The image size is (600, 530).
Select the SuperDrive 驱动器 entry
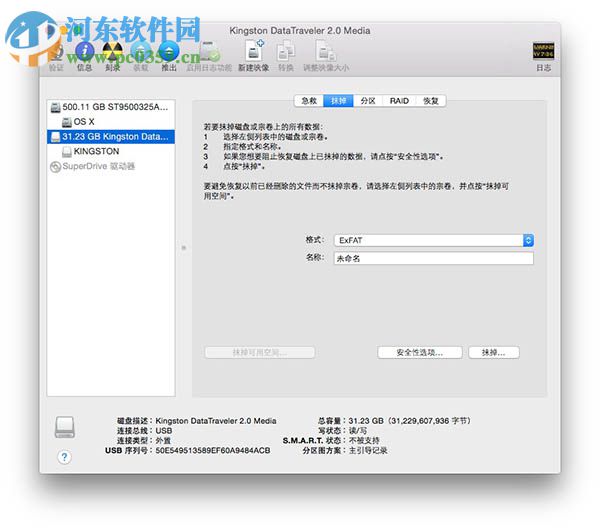coord(111,166)
